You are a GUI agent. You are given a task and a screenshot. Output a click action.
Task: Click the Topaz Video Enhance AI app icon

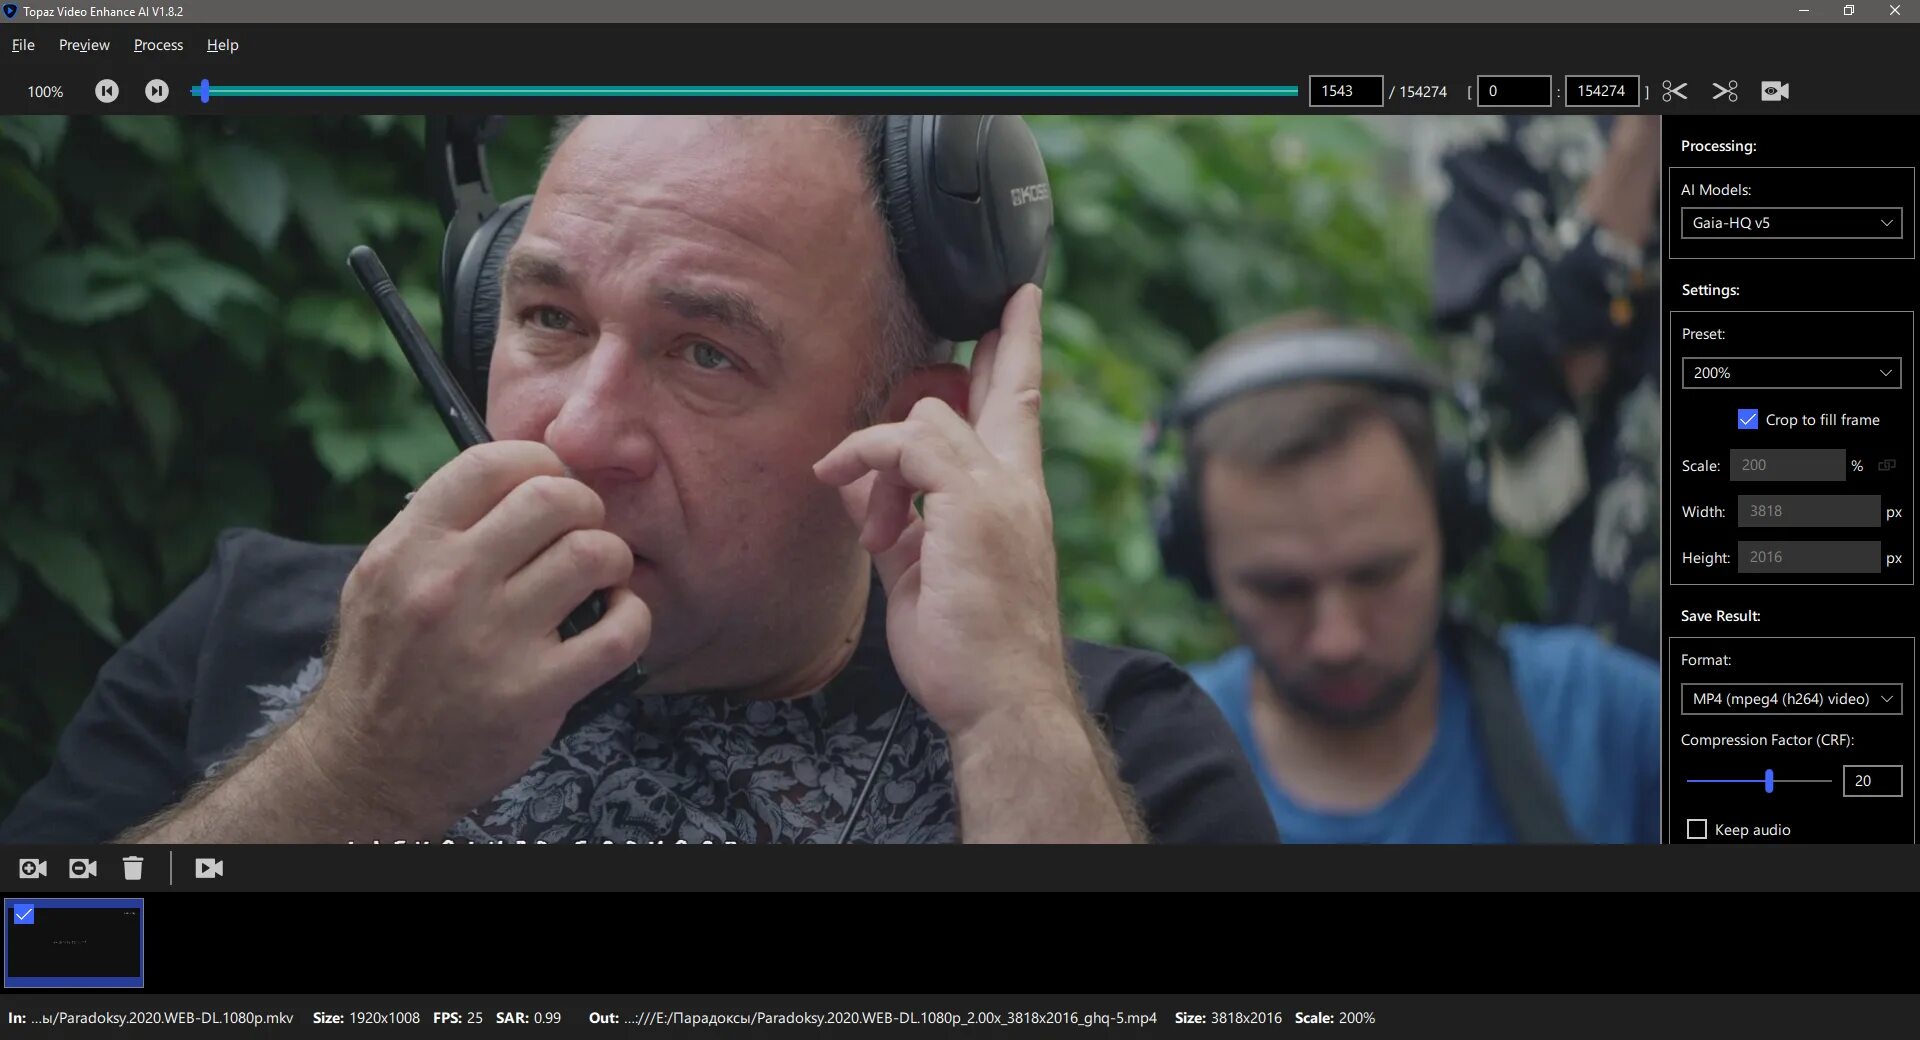tap(10, 11)
